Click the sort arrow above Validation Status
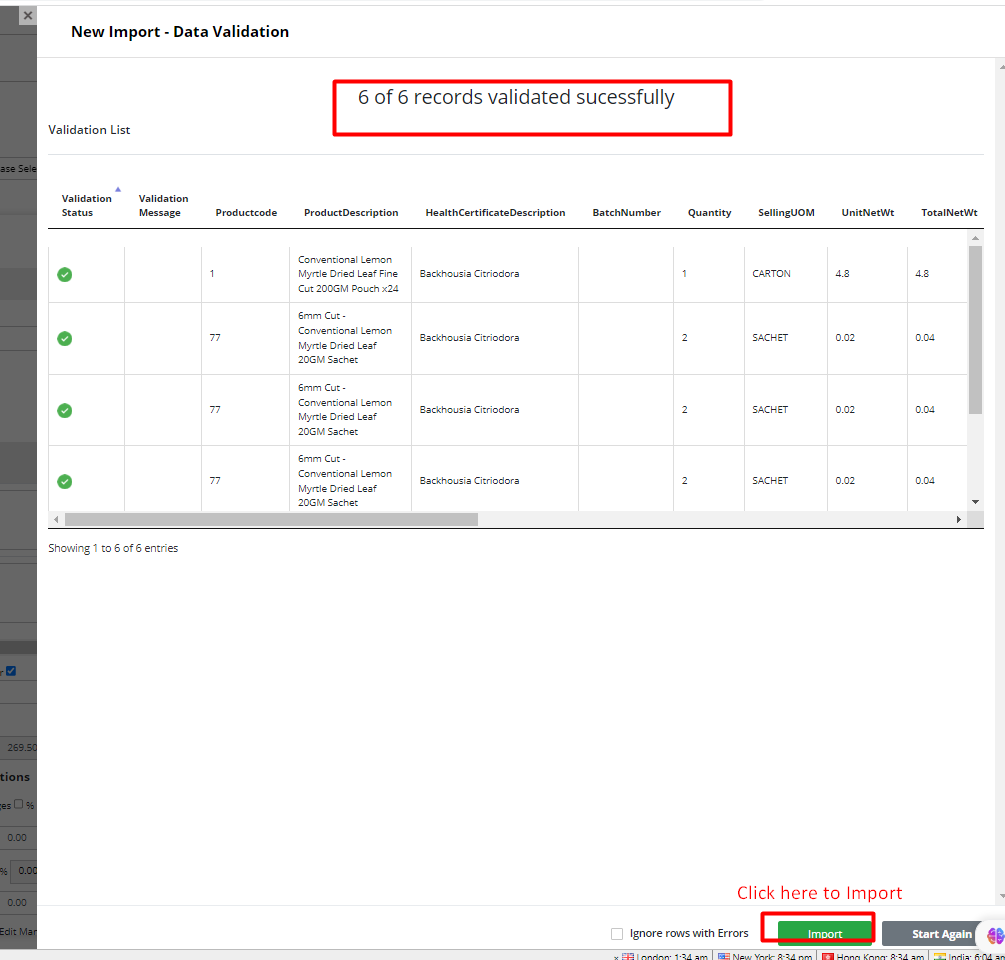This screenshot has width=1005, height=960. (118, 189)
